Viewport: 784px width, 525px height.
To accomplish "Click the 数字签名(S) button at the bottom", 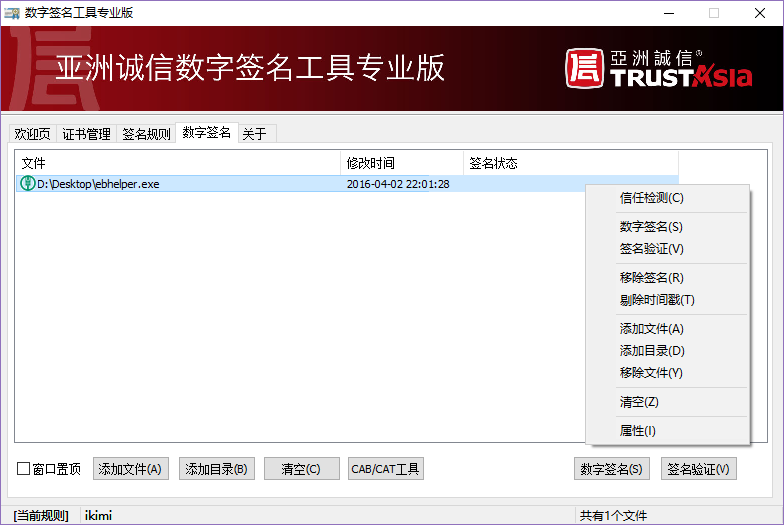I will coord(612,468).
